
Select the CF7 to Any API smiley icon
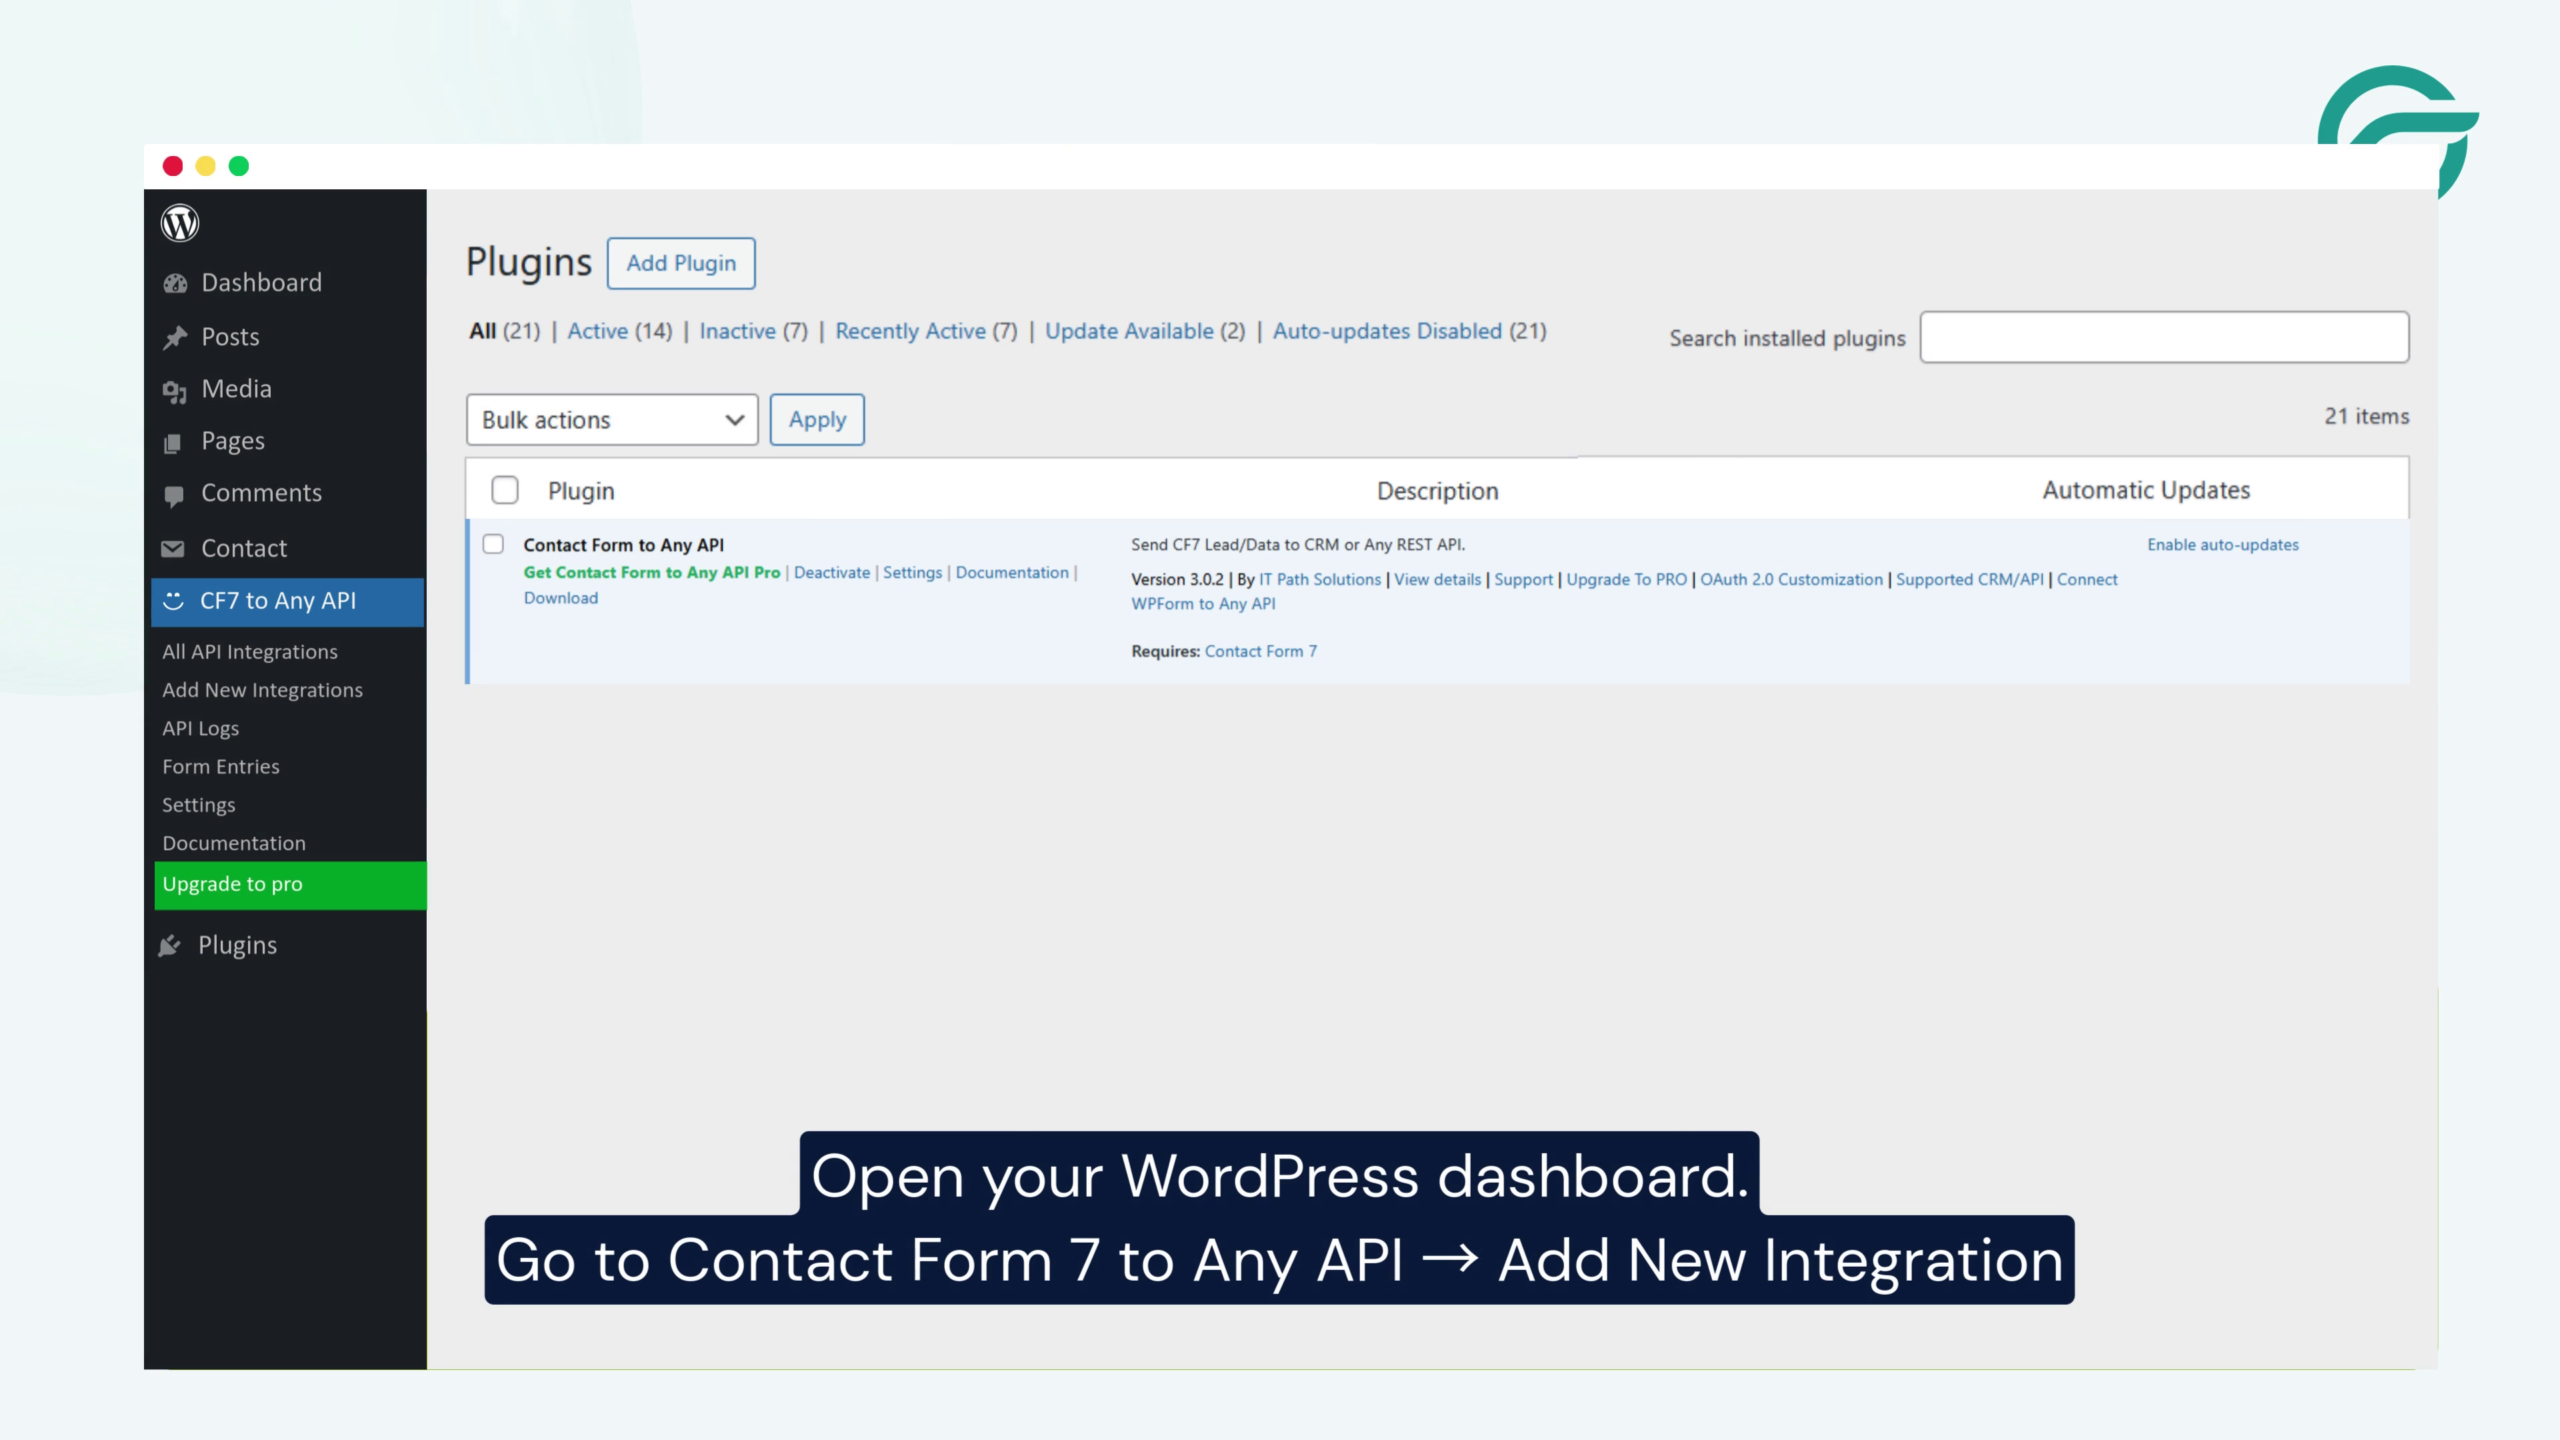click(173, 601)
